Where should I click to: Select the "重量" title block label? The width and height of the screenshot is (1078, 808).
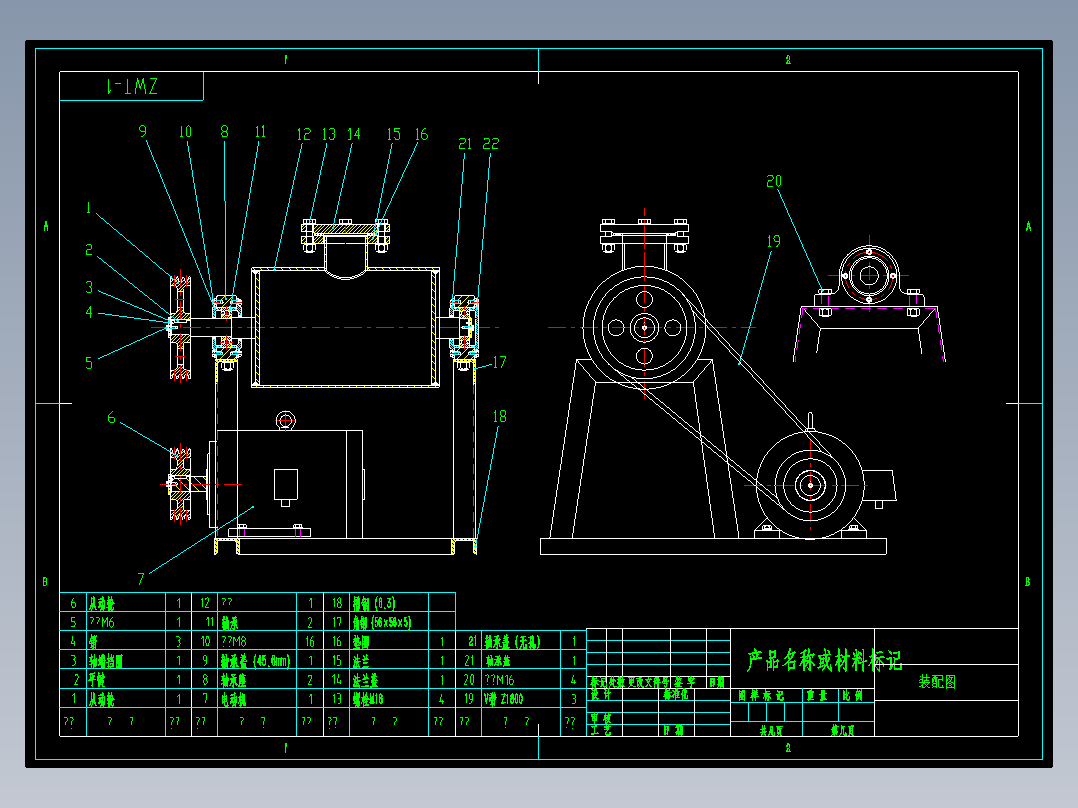pos(817,695)
